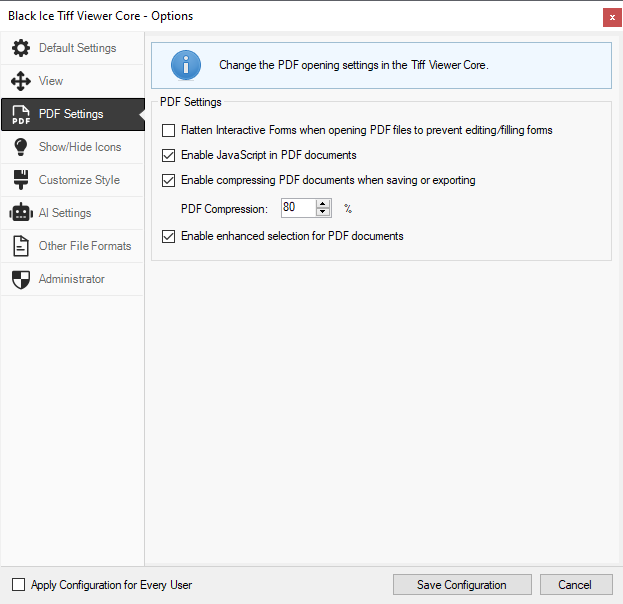The height and width of the screenshot is (604, 623).
Task: Switch to the View tab
Action: tap(73, 81)
